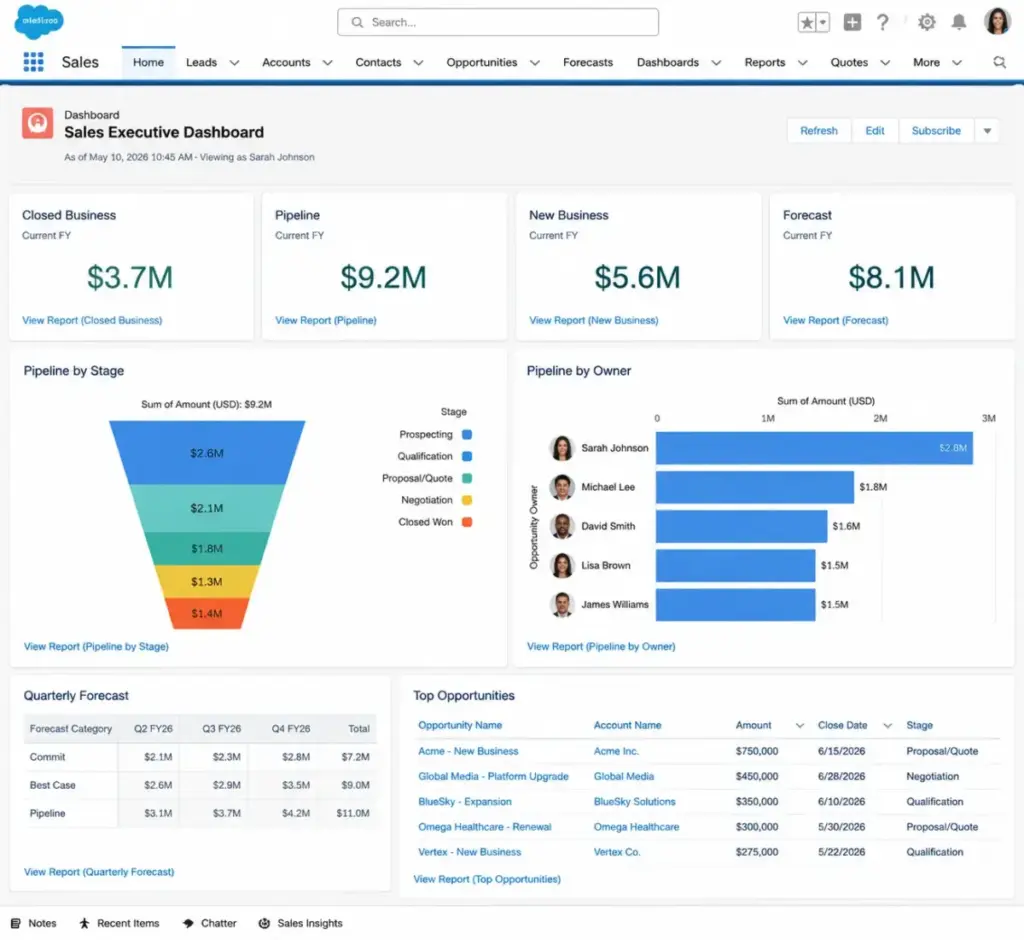Open the dropdown arrow next to Subscribe

point(987,131)
